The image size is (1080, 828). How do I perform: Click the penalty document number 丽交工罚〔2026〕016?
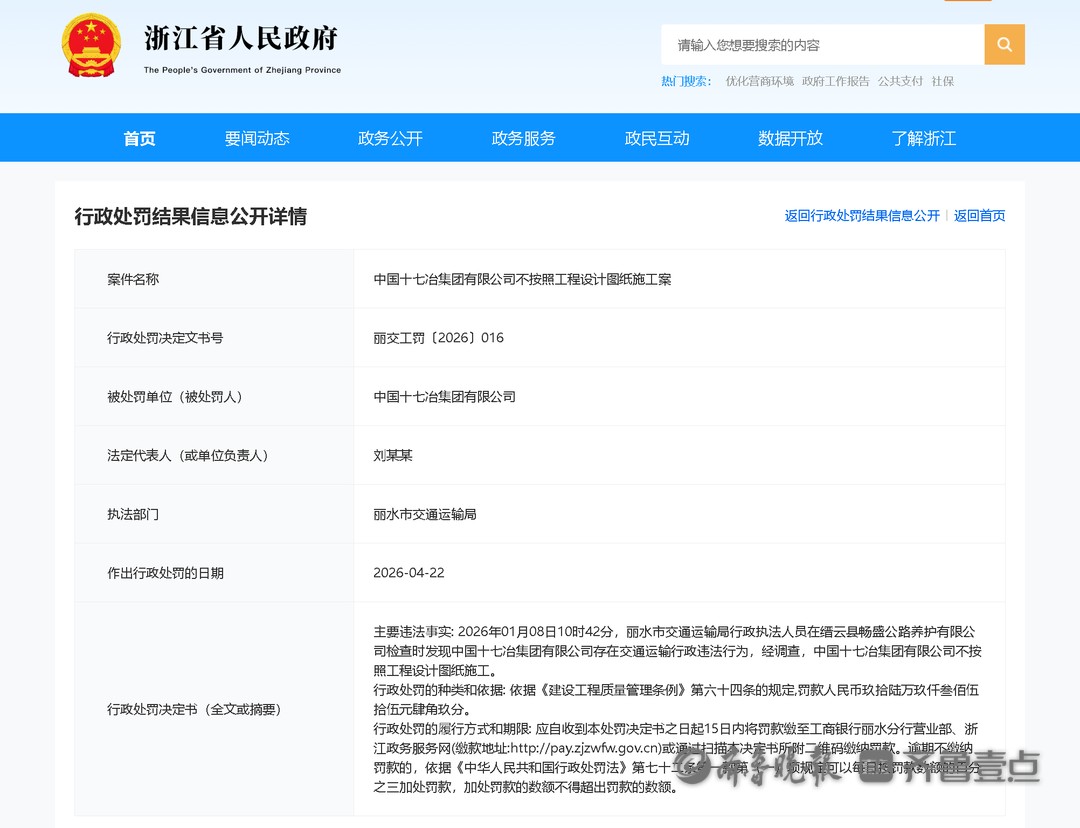438,338
